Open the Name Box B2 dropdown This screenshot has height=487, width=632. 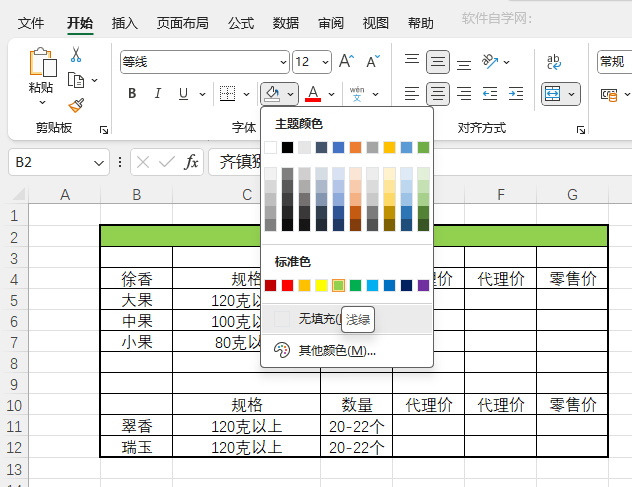[98, 163]
